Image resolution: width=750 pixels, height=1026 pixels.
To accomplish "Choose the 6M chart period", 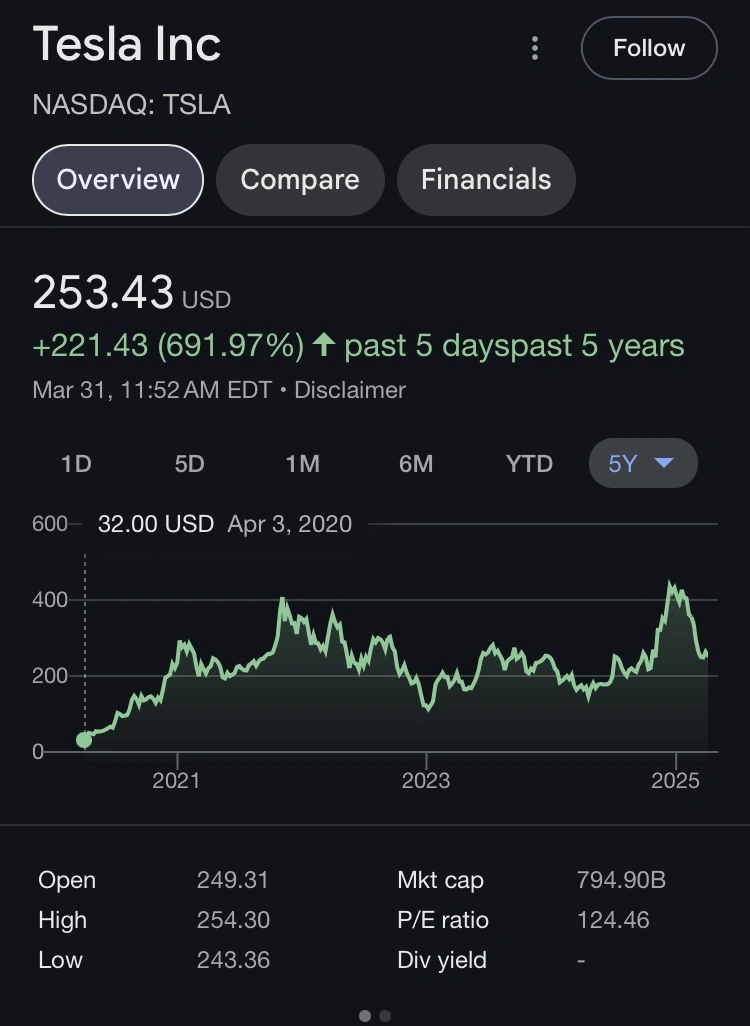I will 416,464.
